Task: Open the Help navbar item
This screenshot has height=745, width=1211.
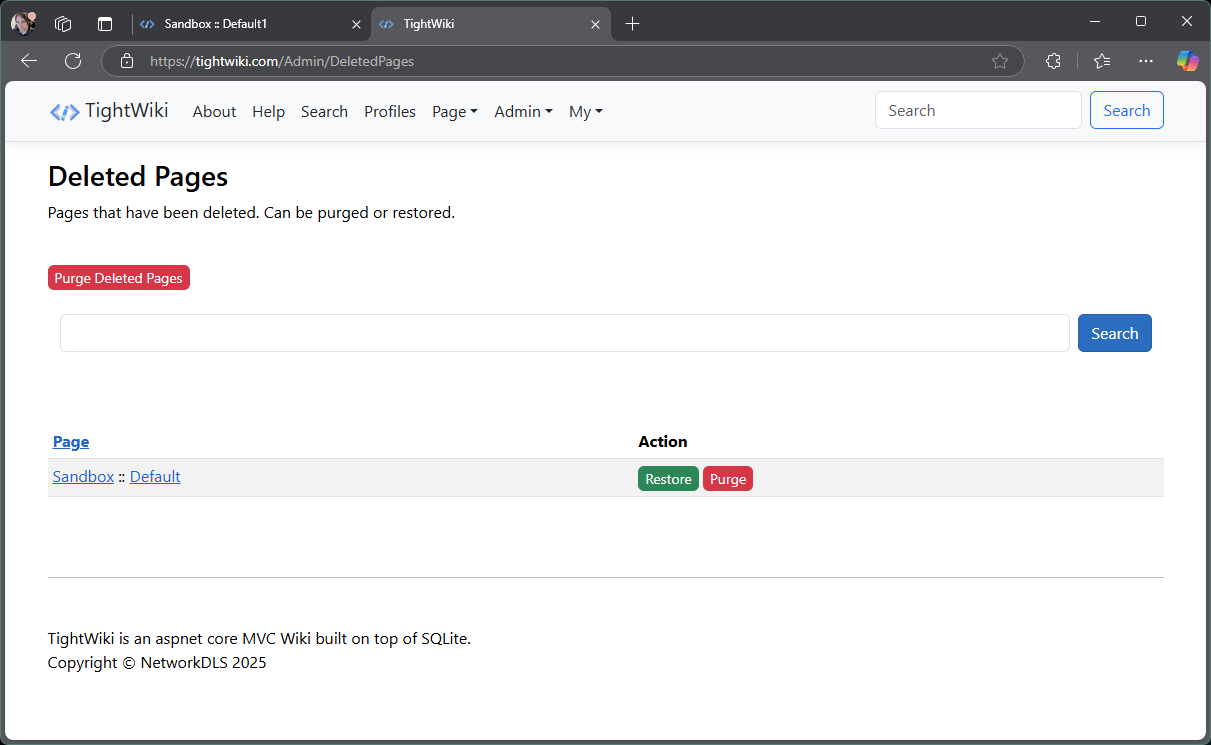Action: tap(268, 112)
